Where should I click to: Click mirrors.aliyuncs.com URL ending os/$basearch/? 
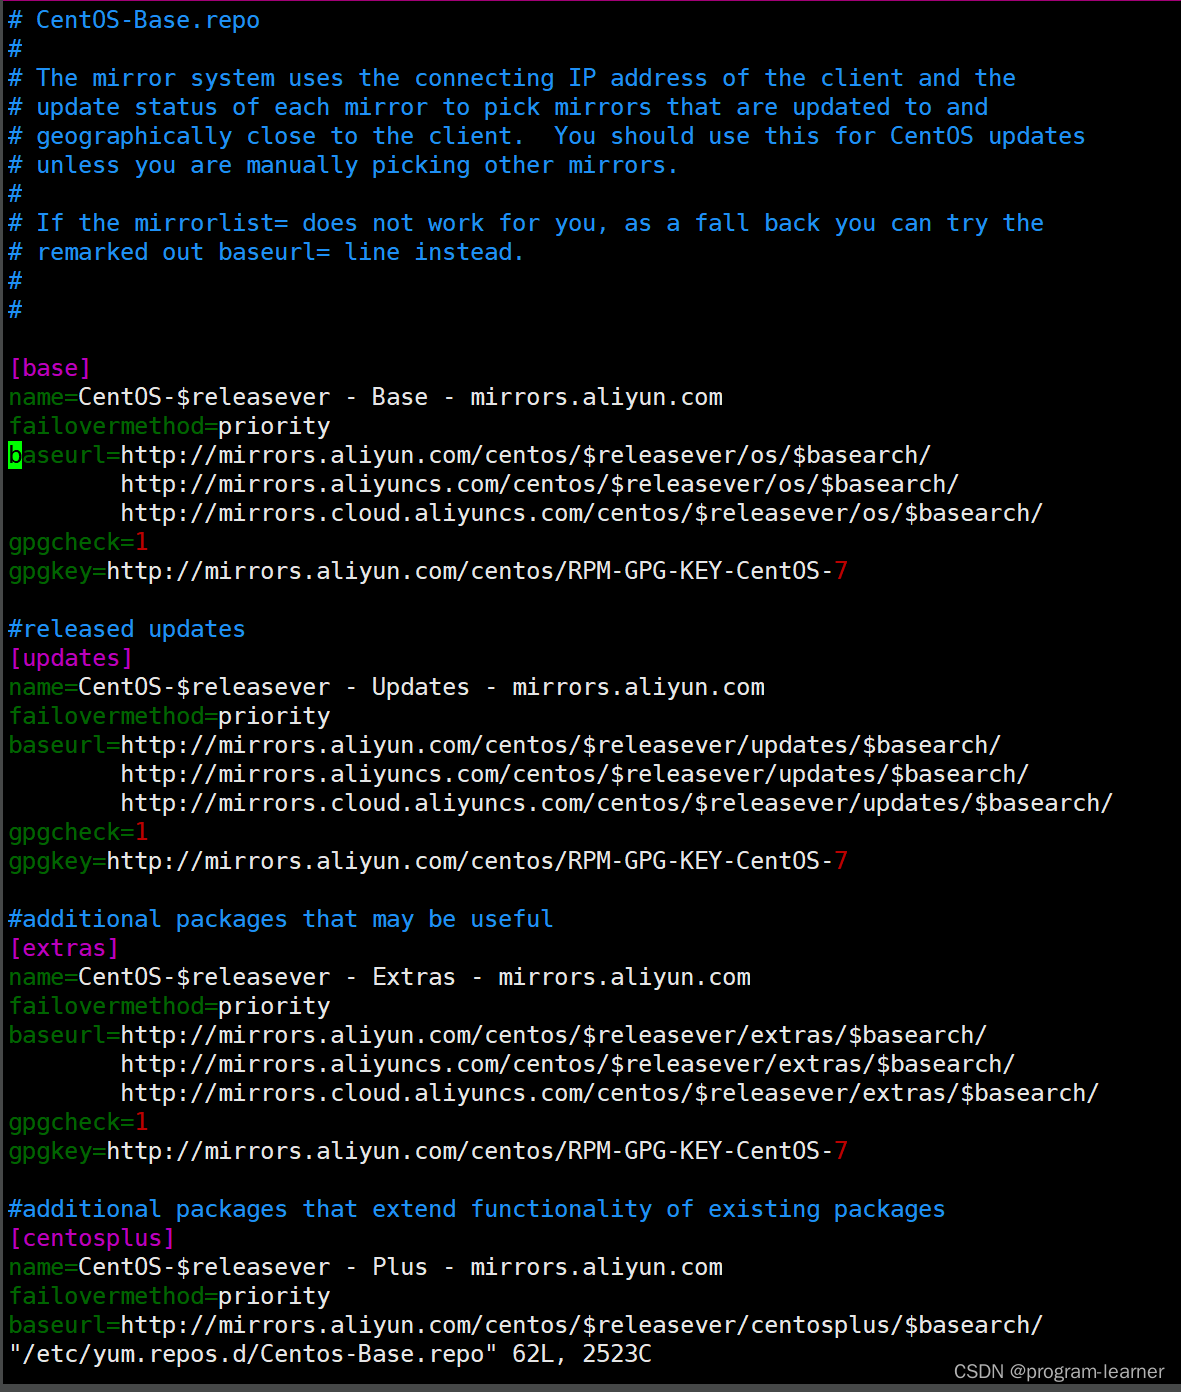coord(540,484)
